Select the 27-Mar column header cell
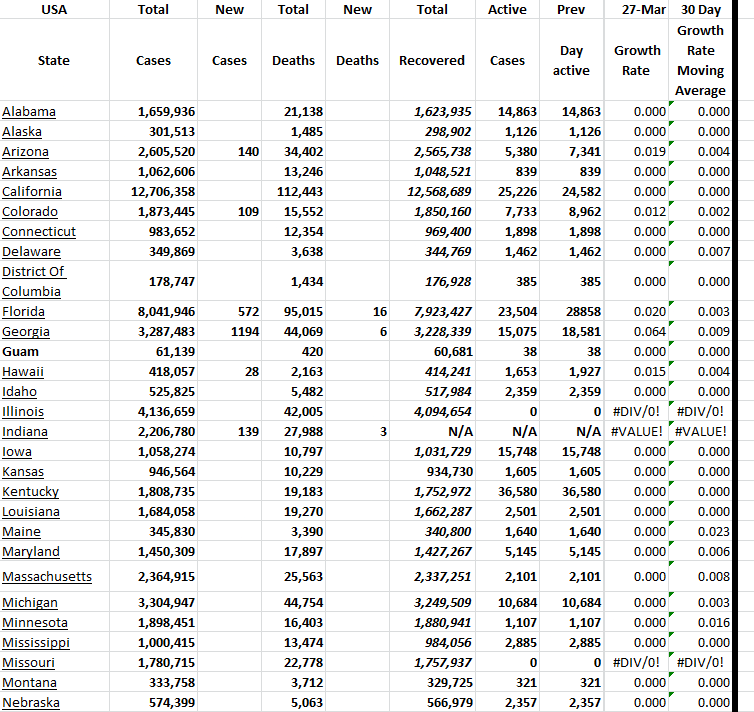The image size is (754, 712). 637,9
